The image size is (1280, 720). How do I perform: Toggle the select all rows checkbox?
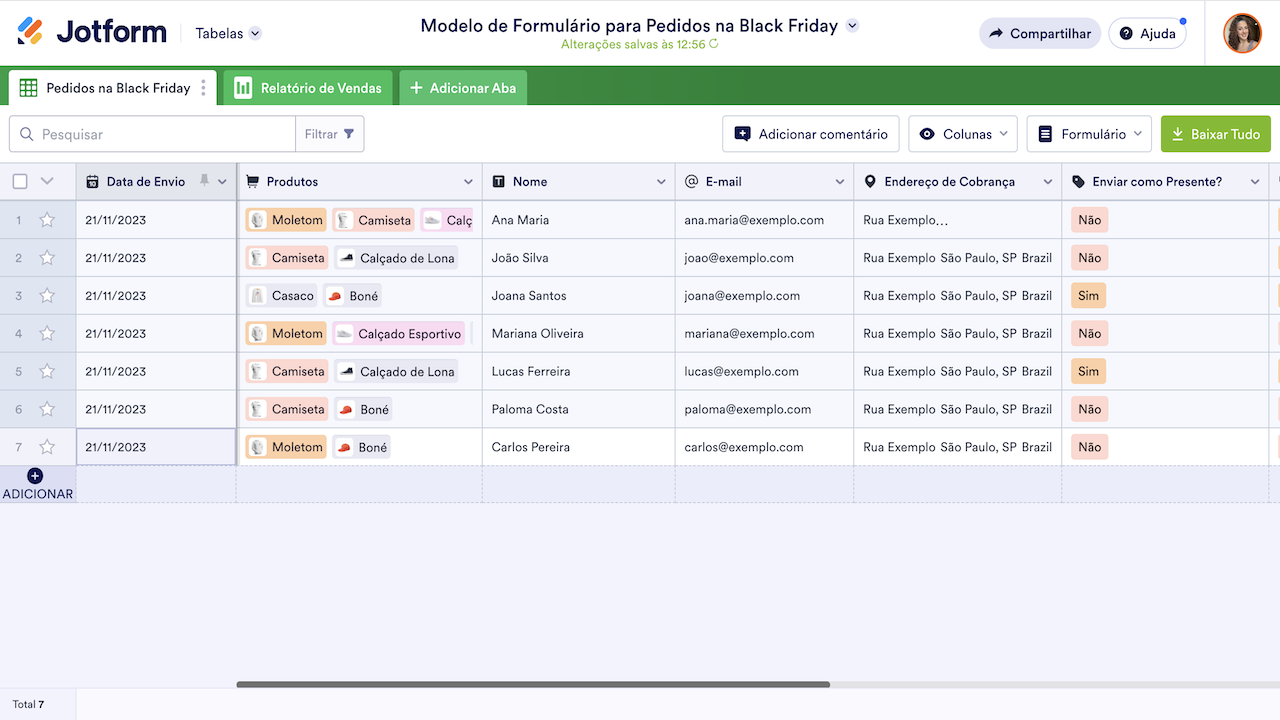[x=20, y=181]
